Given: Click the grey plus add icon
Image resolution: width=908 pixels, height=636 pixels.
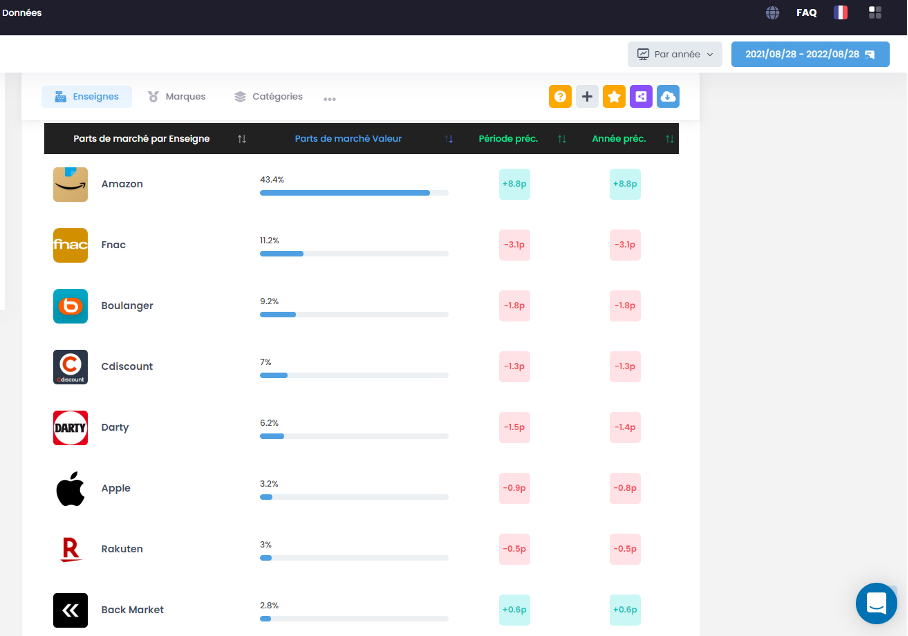Looking at the screenshot, I should 587,97.
